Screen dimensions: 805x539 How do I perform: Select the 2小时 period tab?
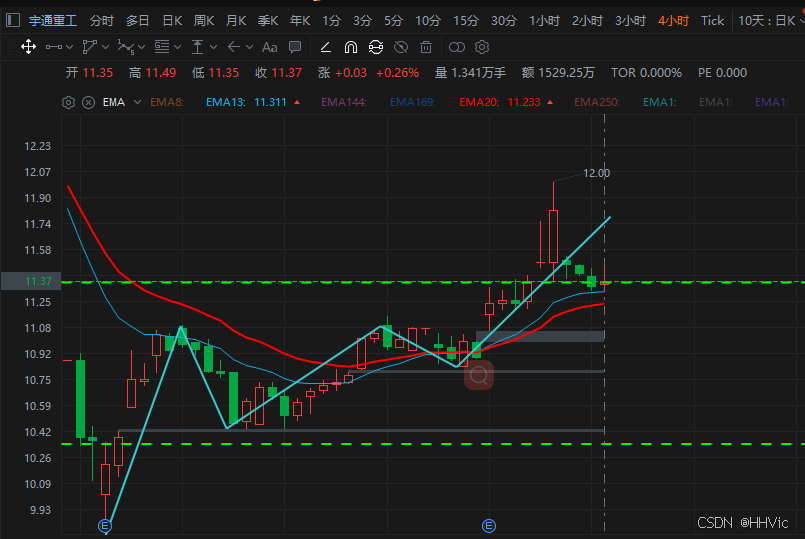click(x=587, y=21)
